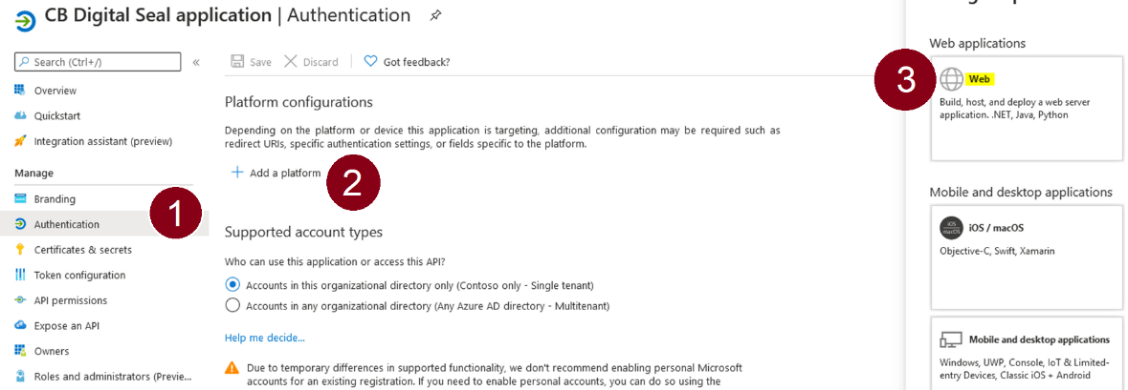
Task: Open the Branding menu item
Action: (x=55, y=199)
